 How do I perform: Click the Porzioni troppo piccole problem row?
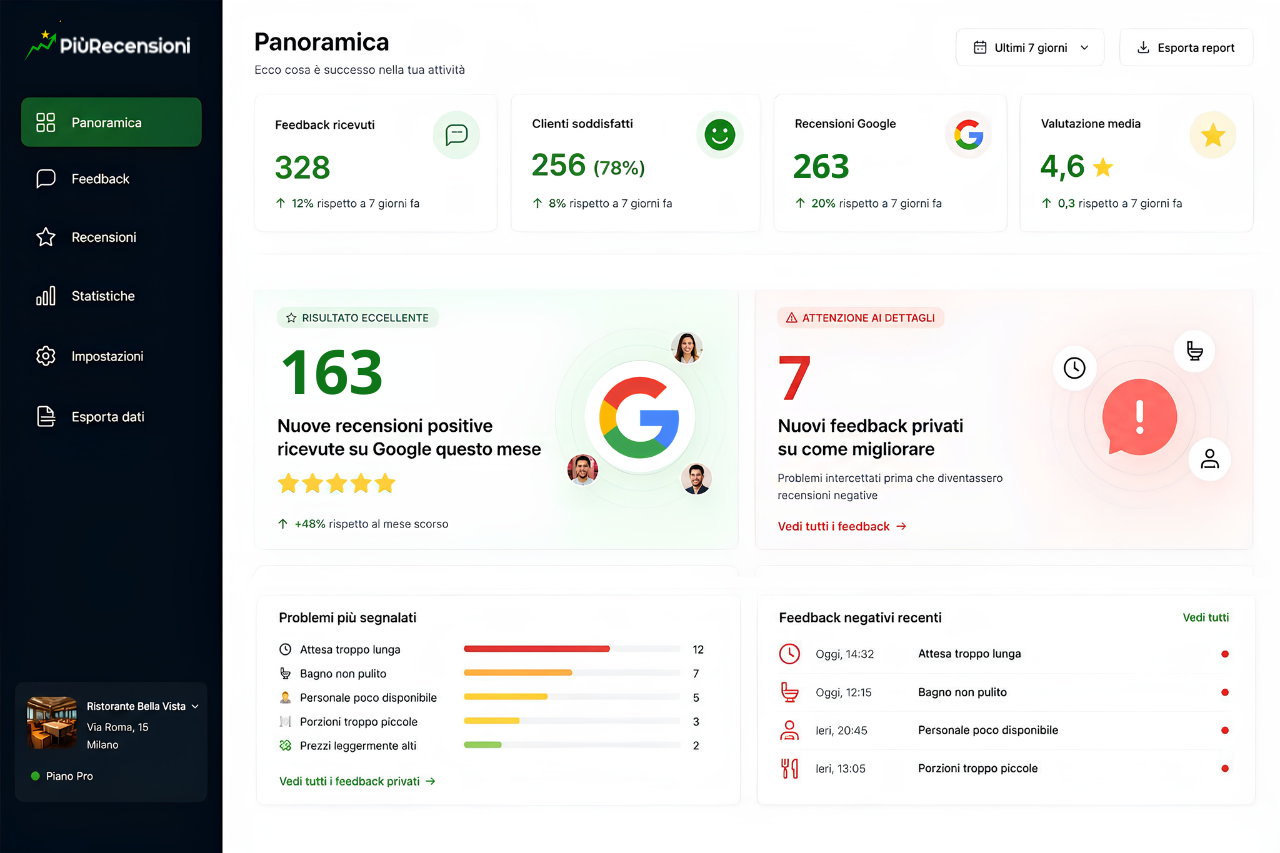tap(492, 721)
